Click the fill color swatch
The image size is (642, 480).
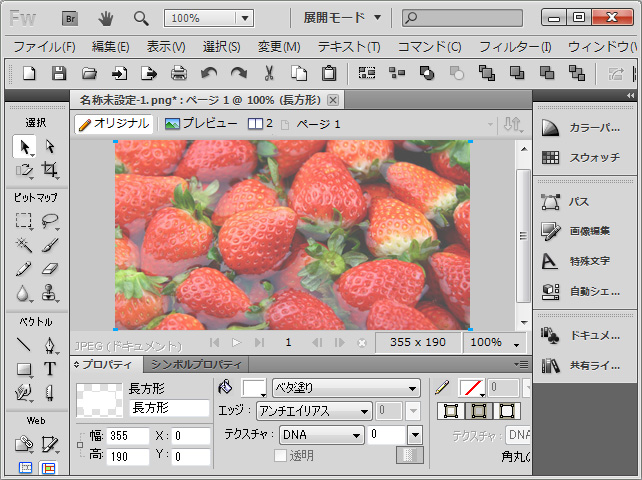(254, 387)
